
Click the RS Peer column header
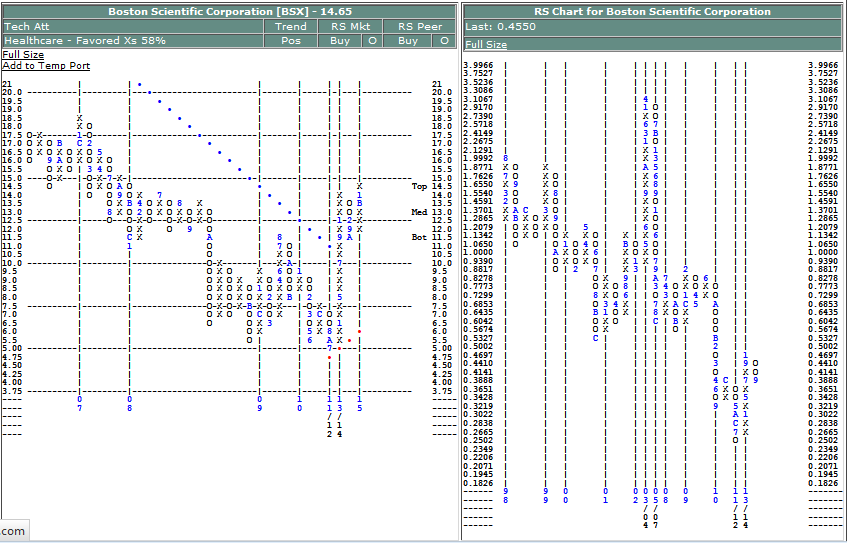(420, 26)
